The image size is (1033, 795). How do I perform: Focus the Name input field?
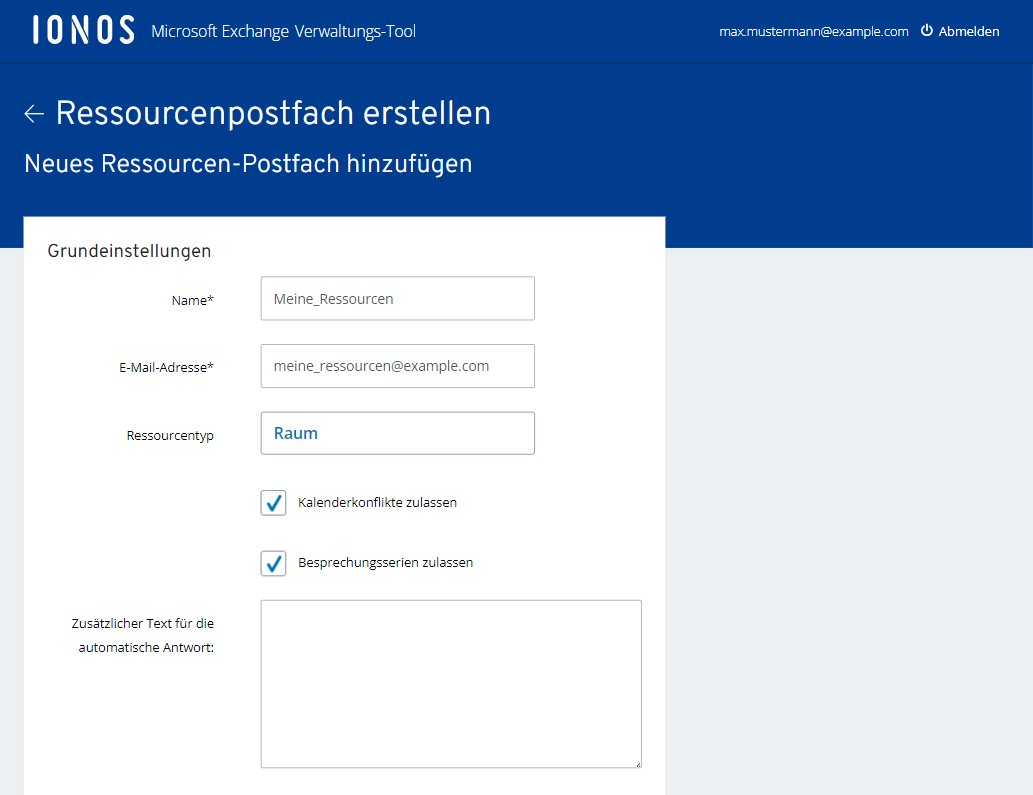click(x=398, y=298)
